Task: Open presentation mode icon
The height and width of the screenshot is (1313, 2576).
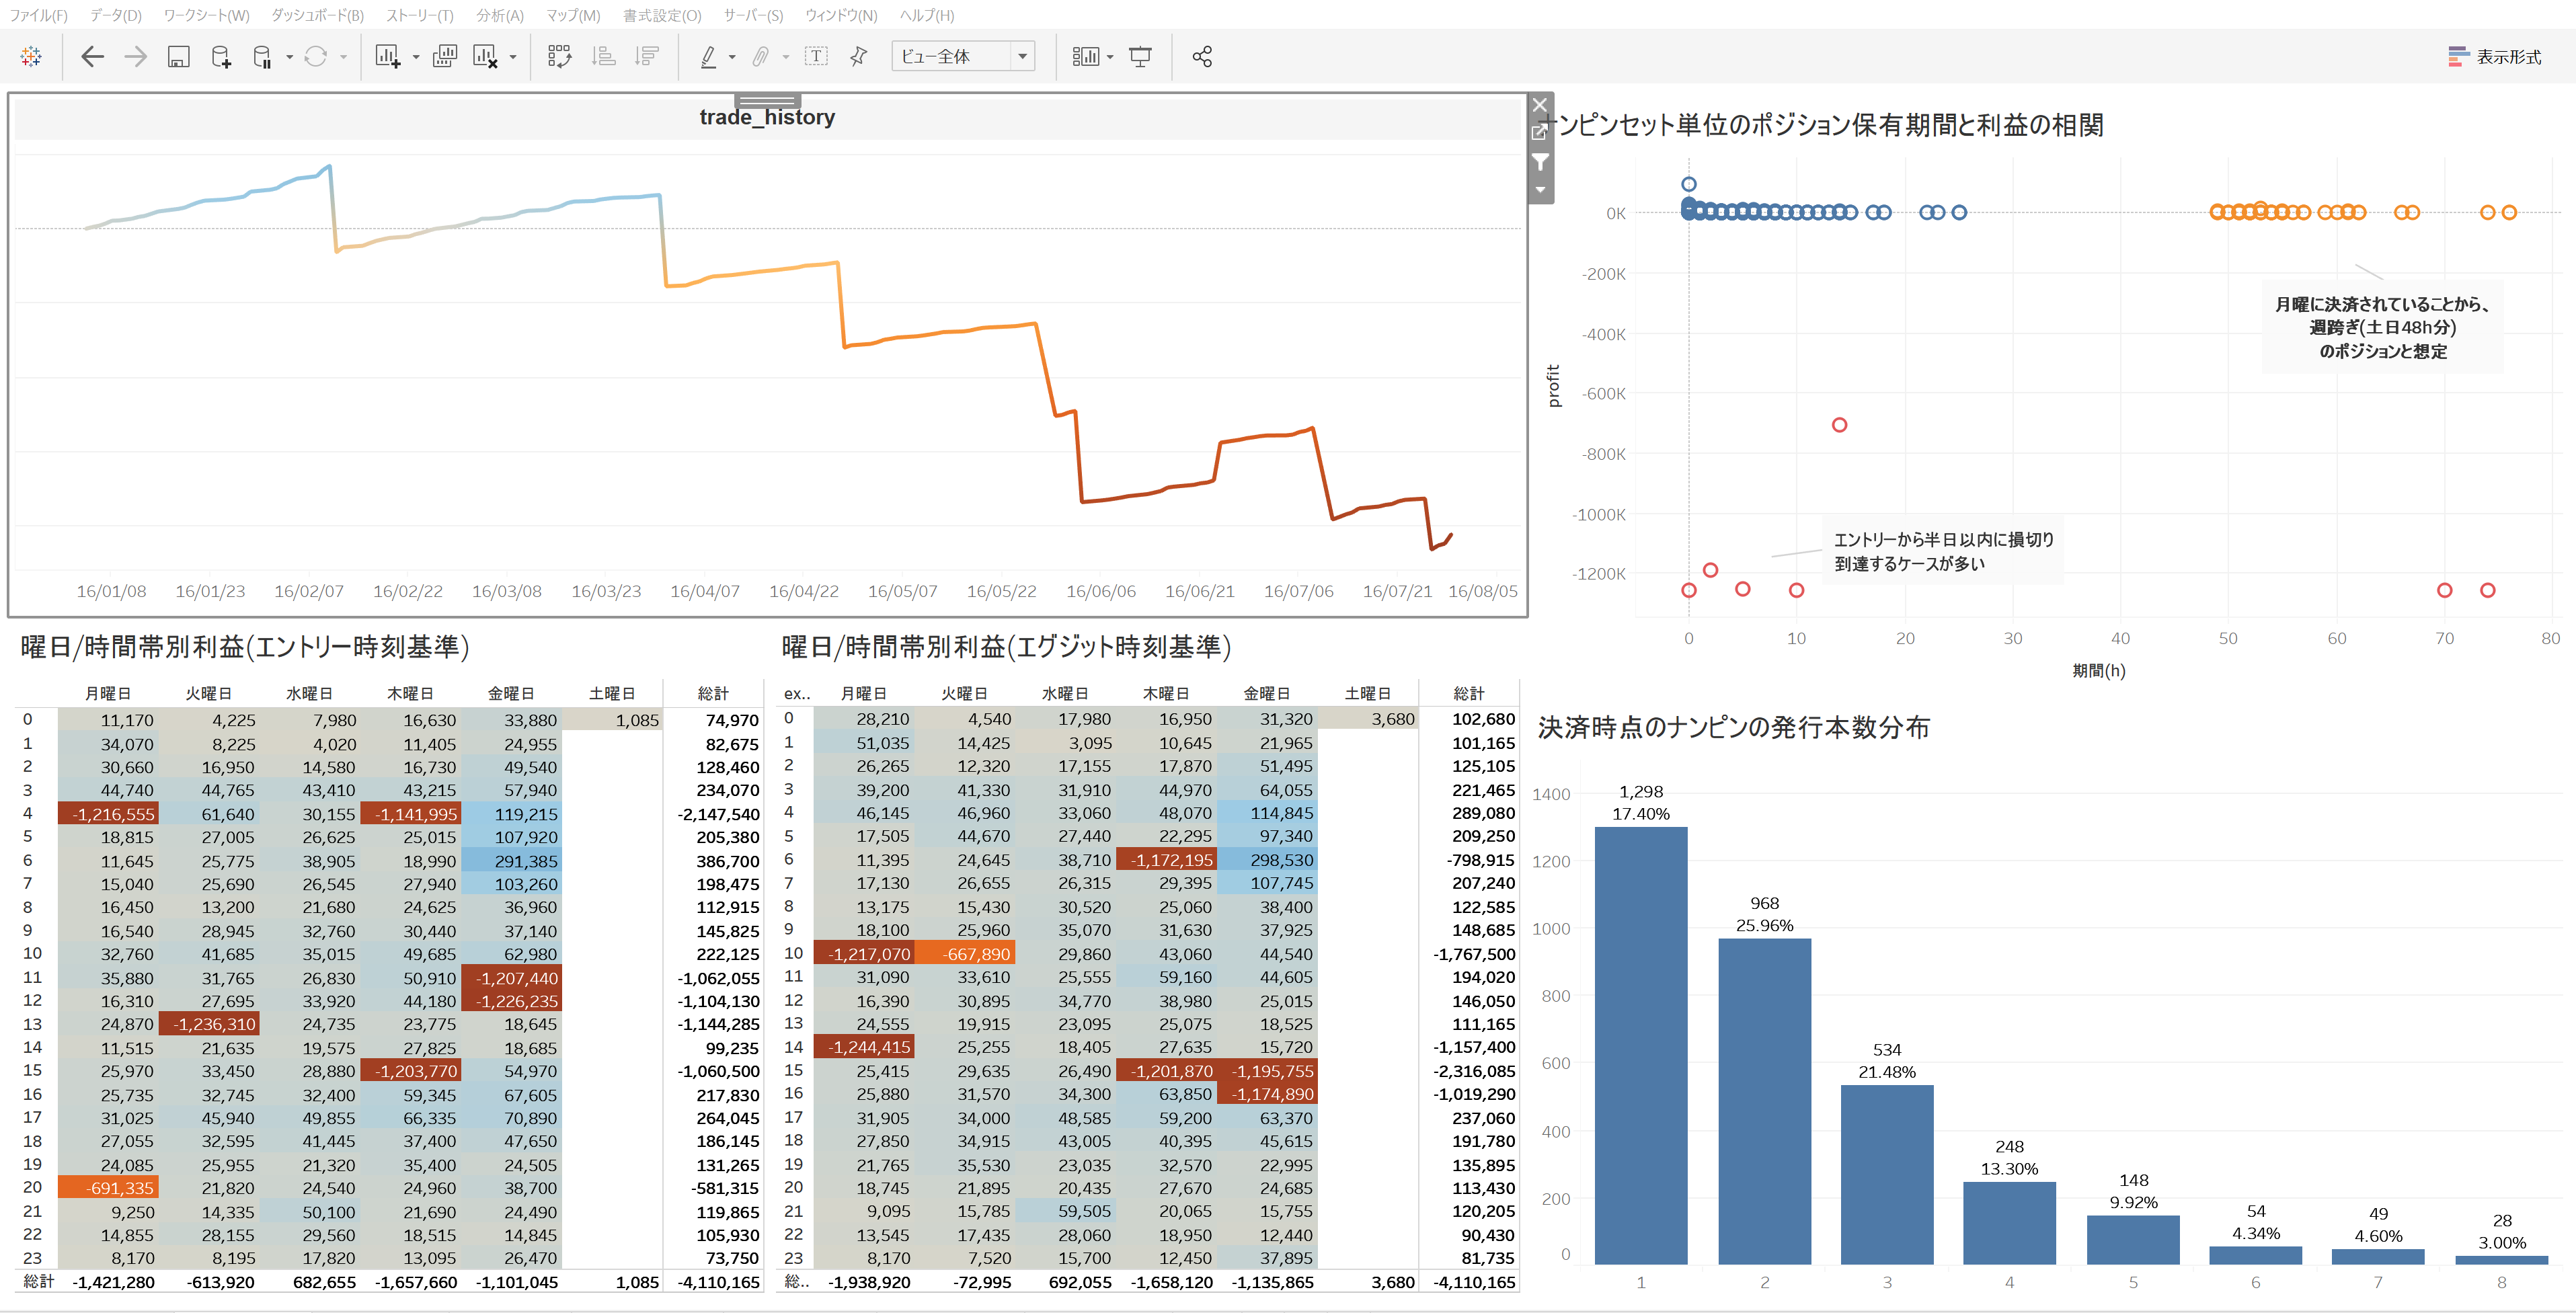Action: point(1140,57)
